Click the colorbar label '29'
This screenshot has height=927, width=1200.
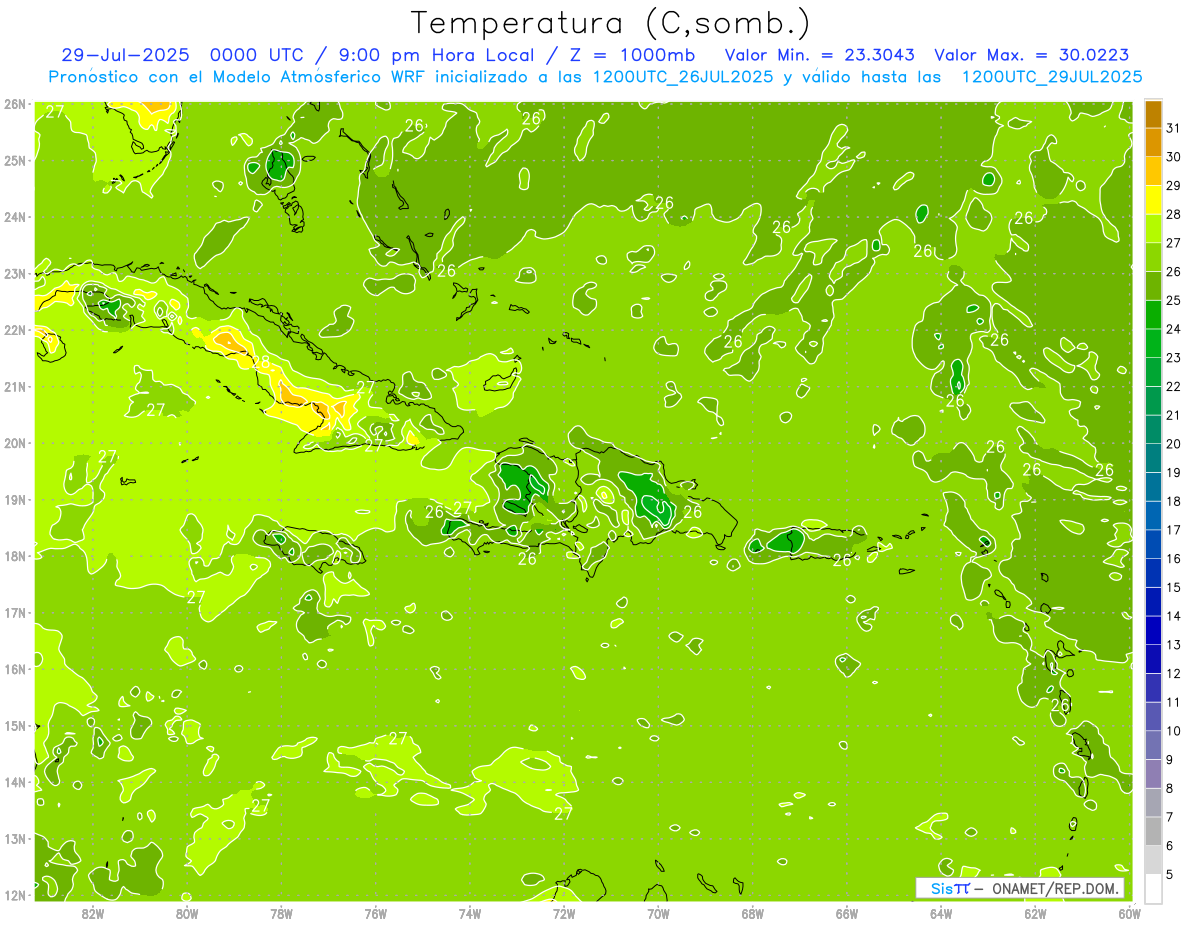1174,186
